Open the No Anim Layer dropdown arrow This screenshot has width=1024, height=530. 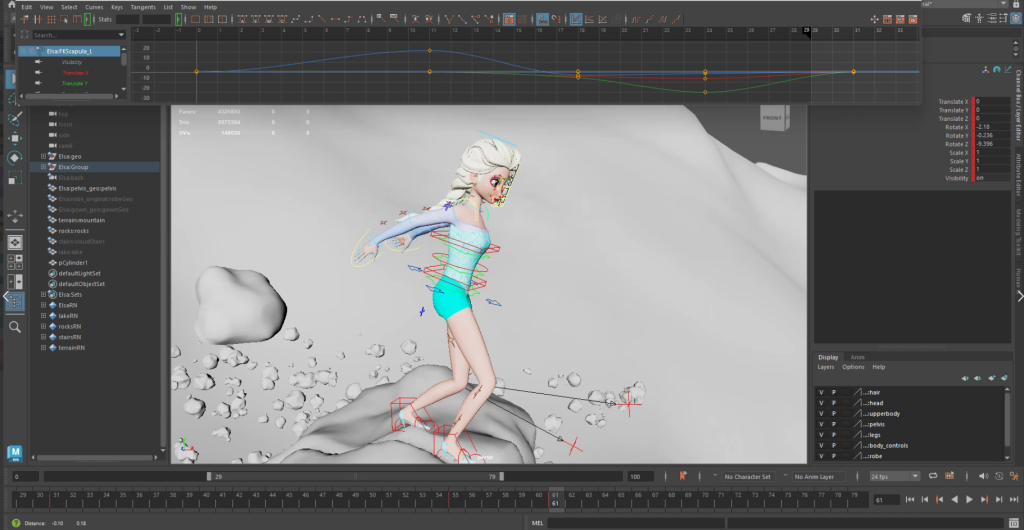[x=786, y=476]
